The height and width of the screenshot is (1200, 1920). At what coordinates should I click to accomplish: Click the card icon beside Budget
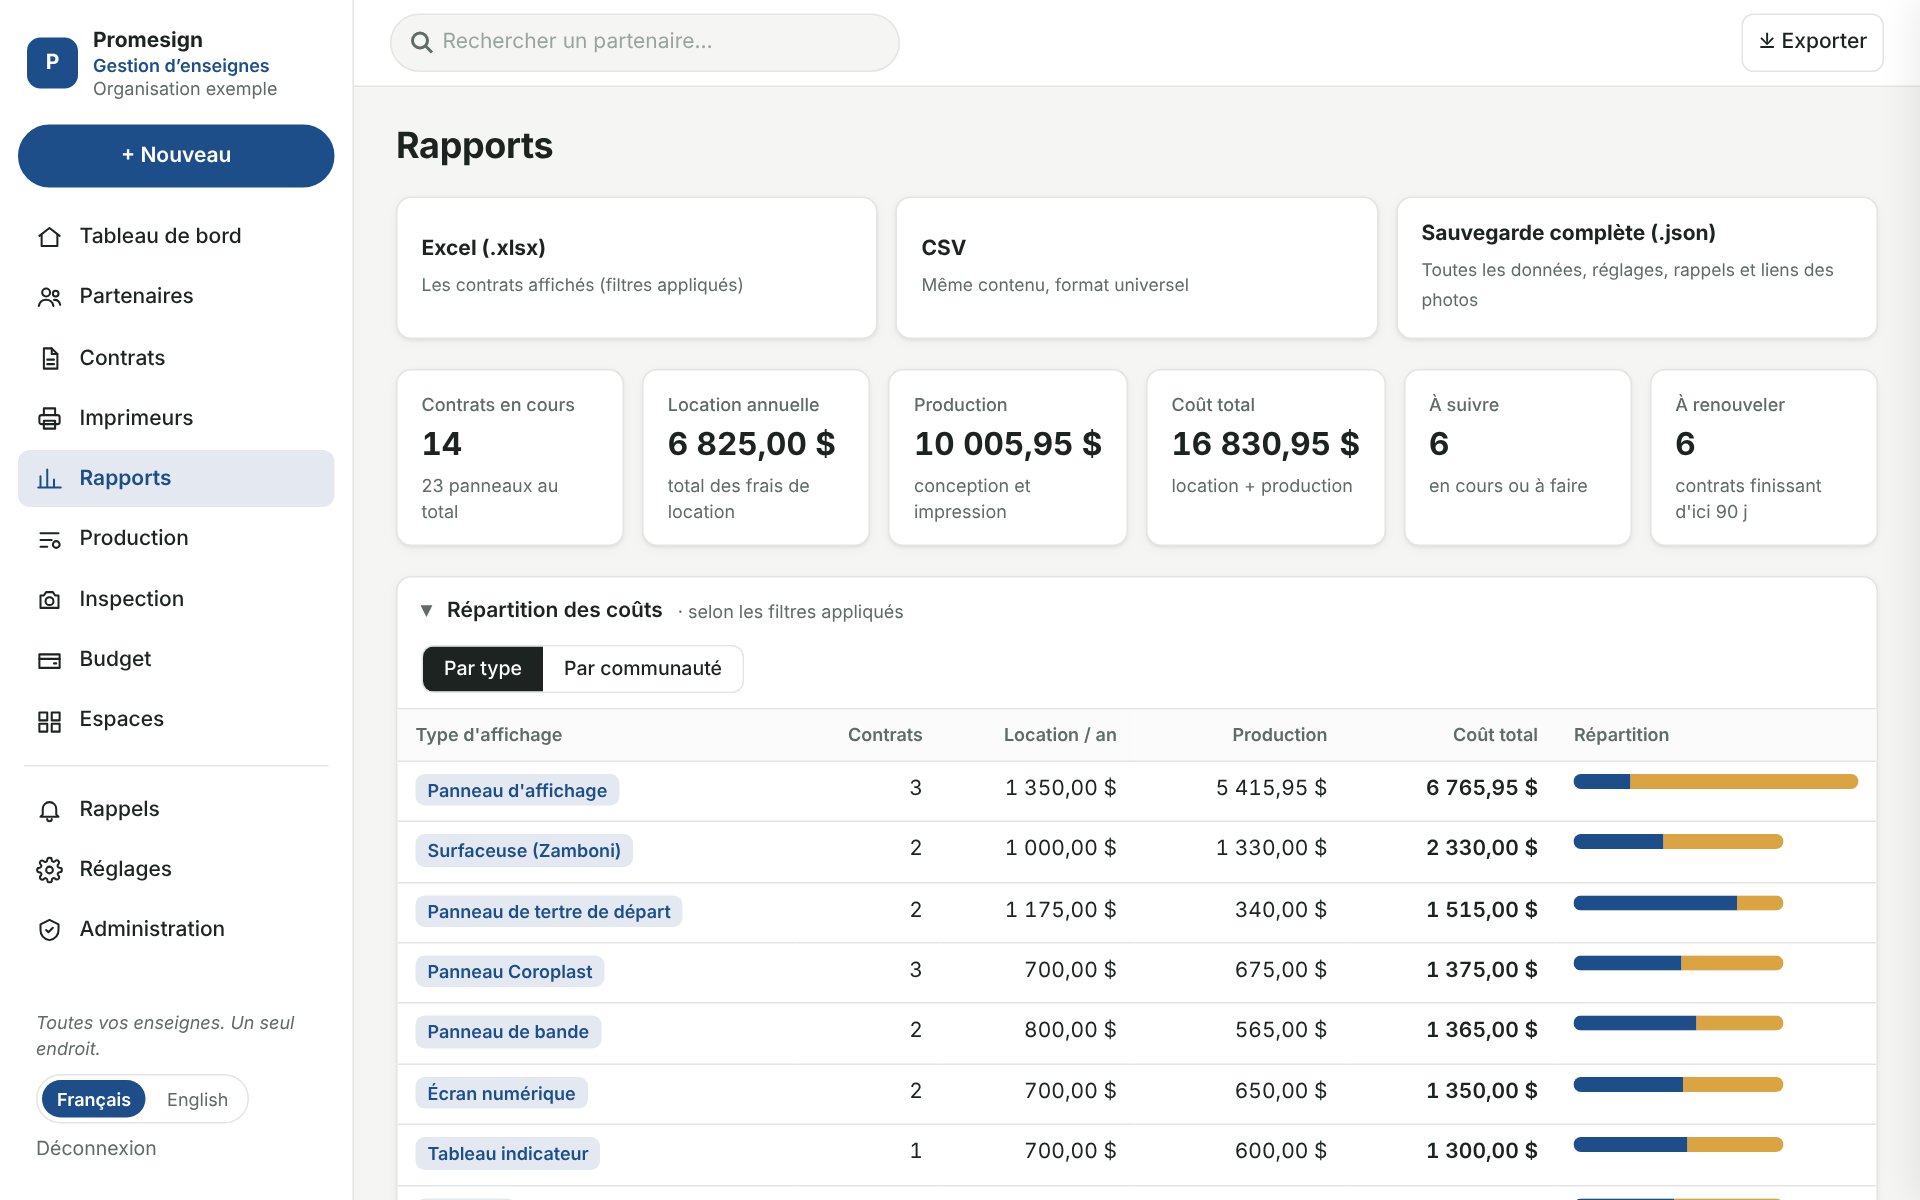click(49, 660)
